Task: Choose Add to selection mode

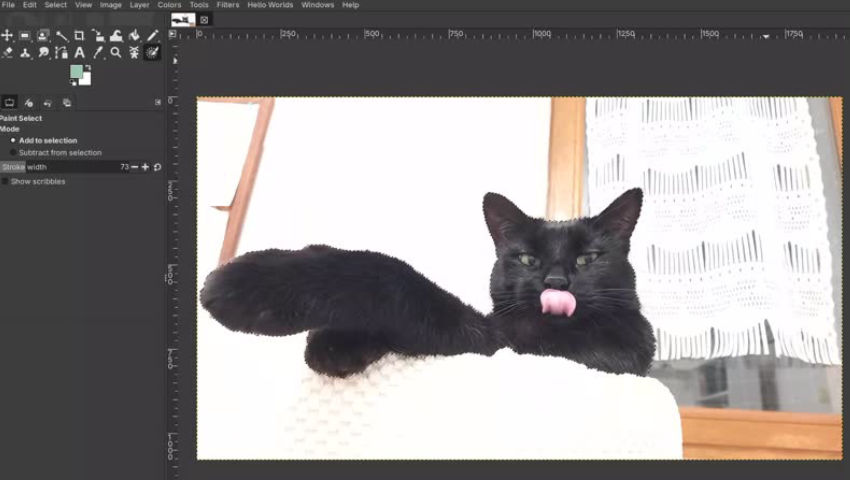Action: (x=12, y=141)
